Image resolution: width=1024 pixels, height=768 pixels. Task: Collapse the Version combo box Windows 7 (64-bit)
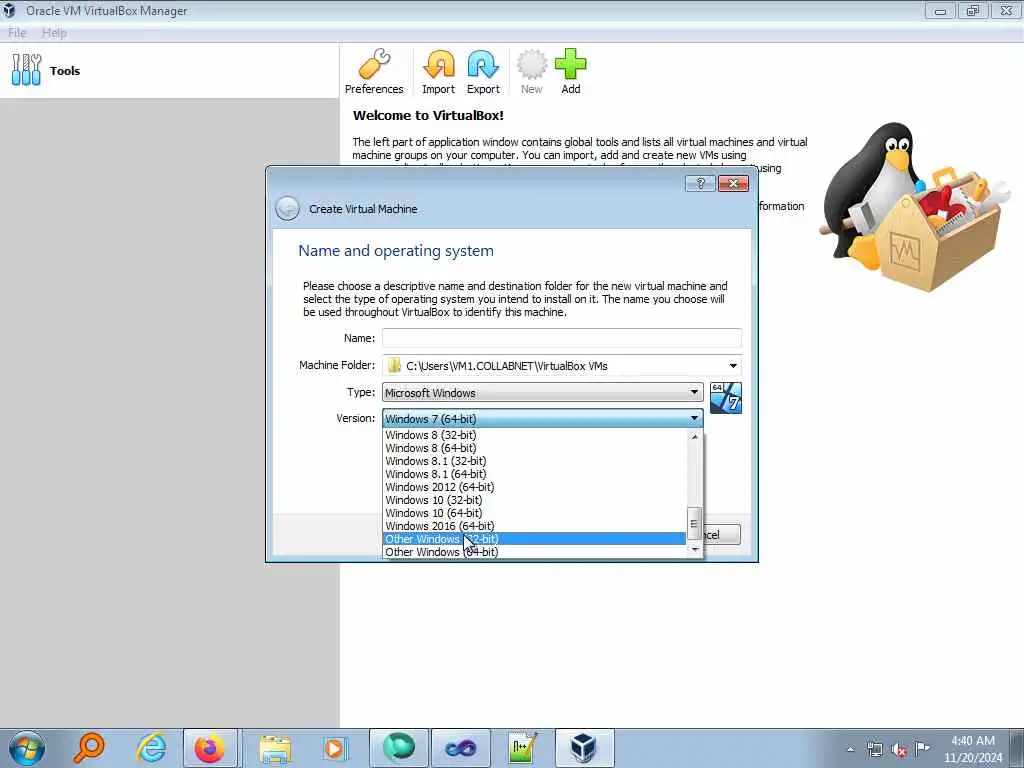pyautogui.click(x=542, y=419)
